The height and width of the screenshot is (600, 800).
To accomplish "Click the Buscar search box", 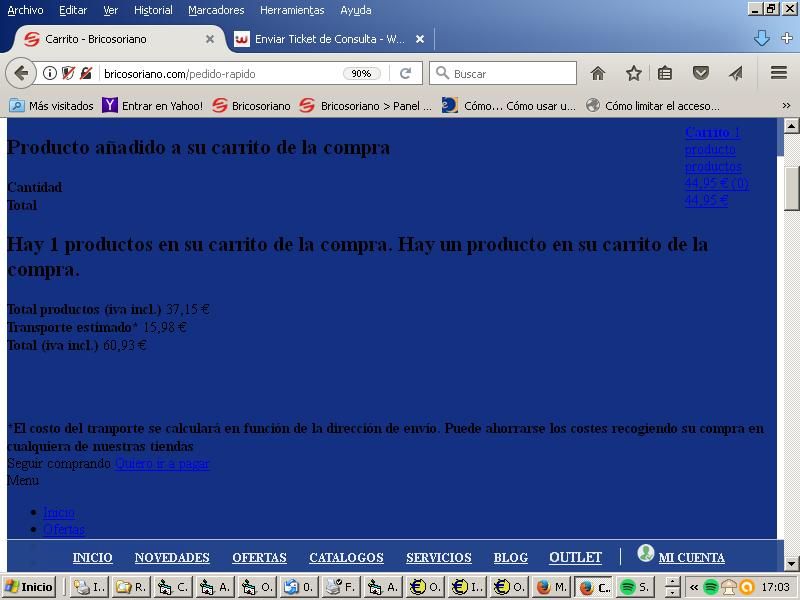I will point(503,73).
